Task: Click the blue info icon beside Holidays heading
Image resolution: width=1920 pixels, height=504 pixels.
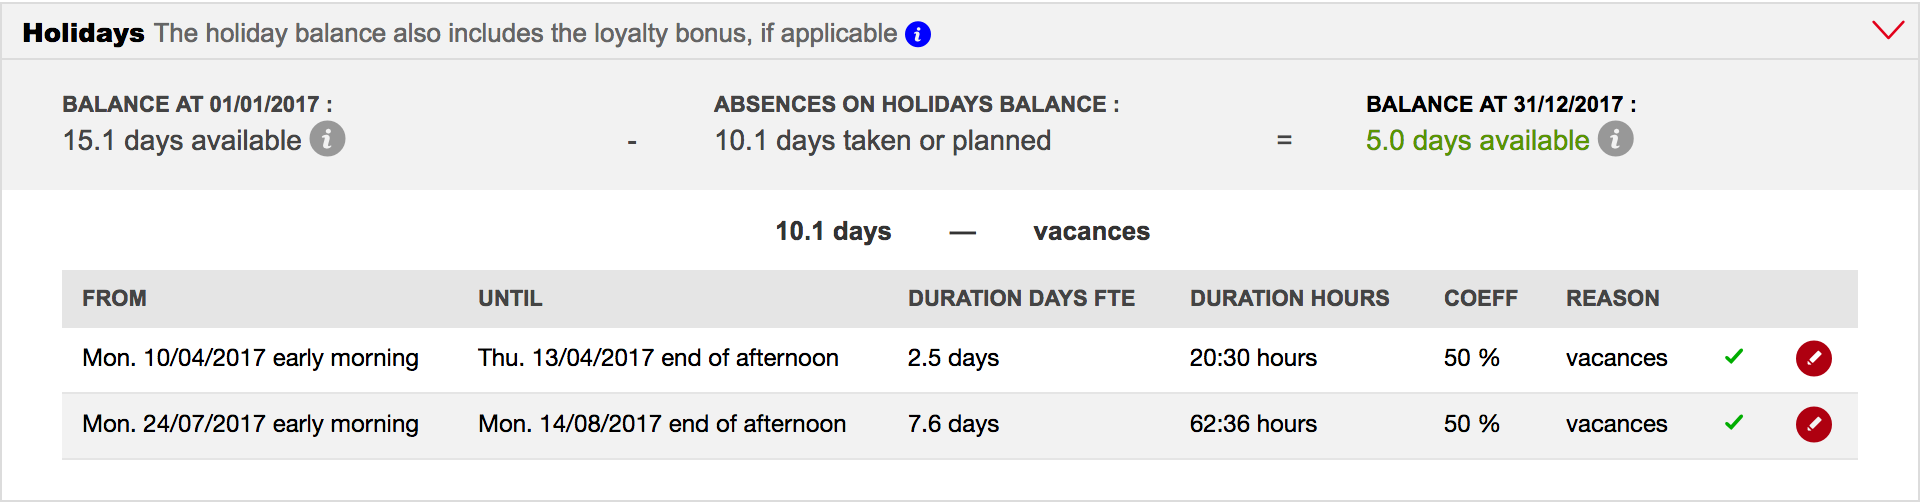Action: tap(918, 35)
